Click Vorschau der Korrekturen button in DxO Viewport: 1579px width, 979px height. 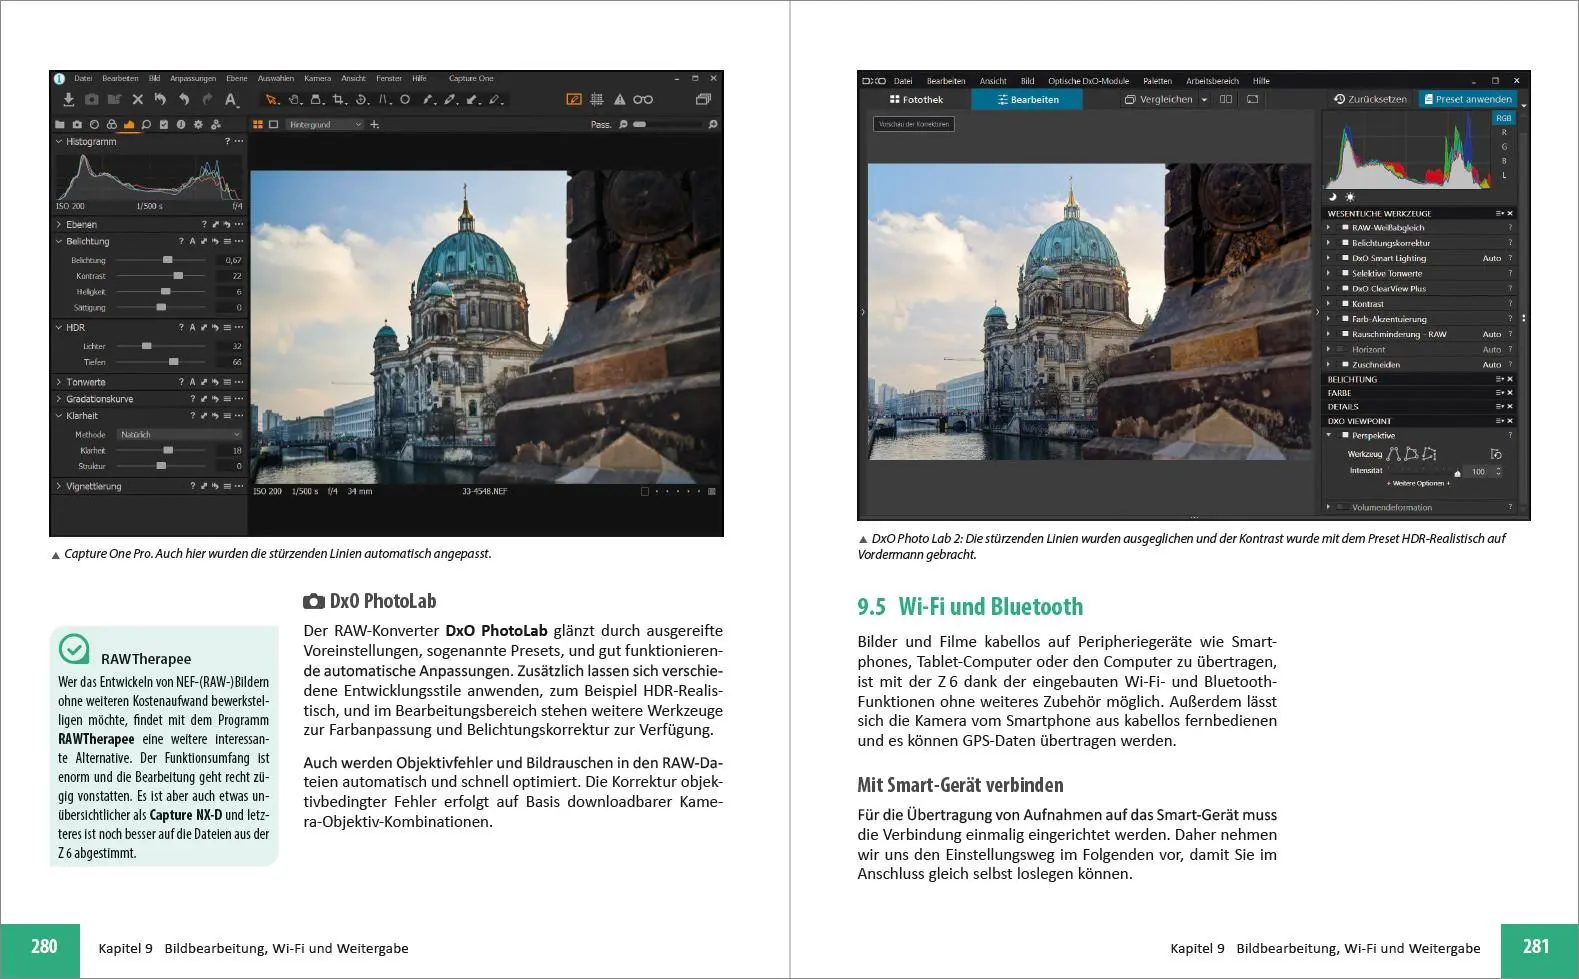[914, 124]
